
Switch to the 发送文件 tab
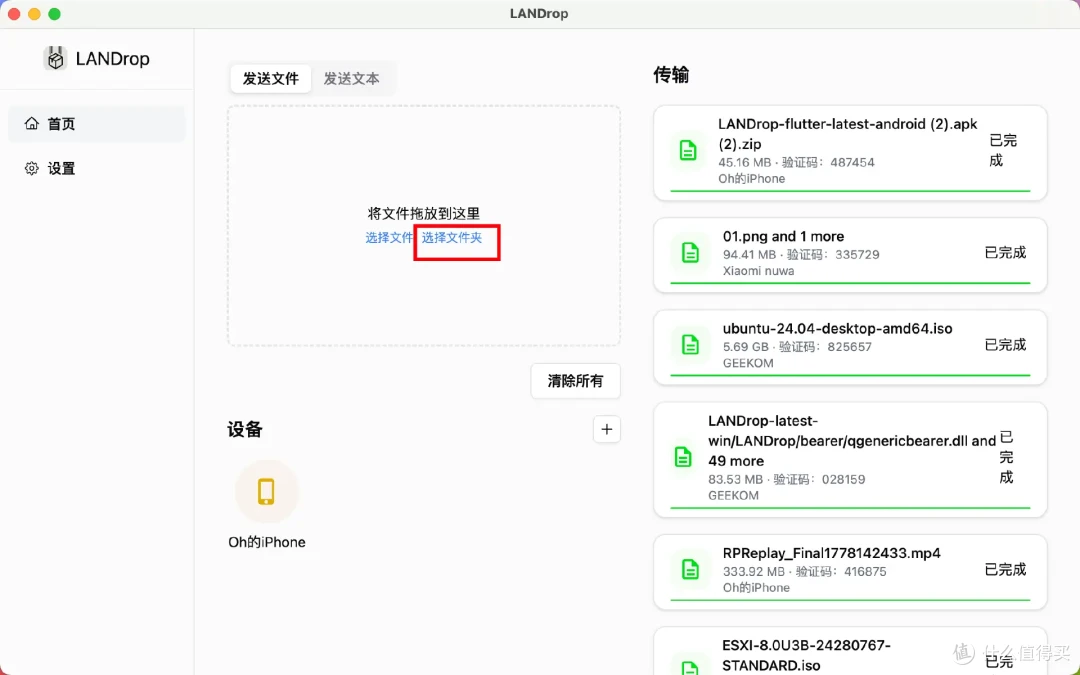[x=271, y=79]
